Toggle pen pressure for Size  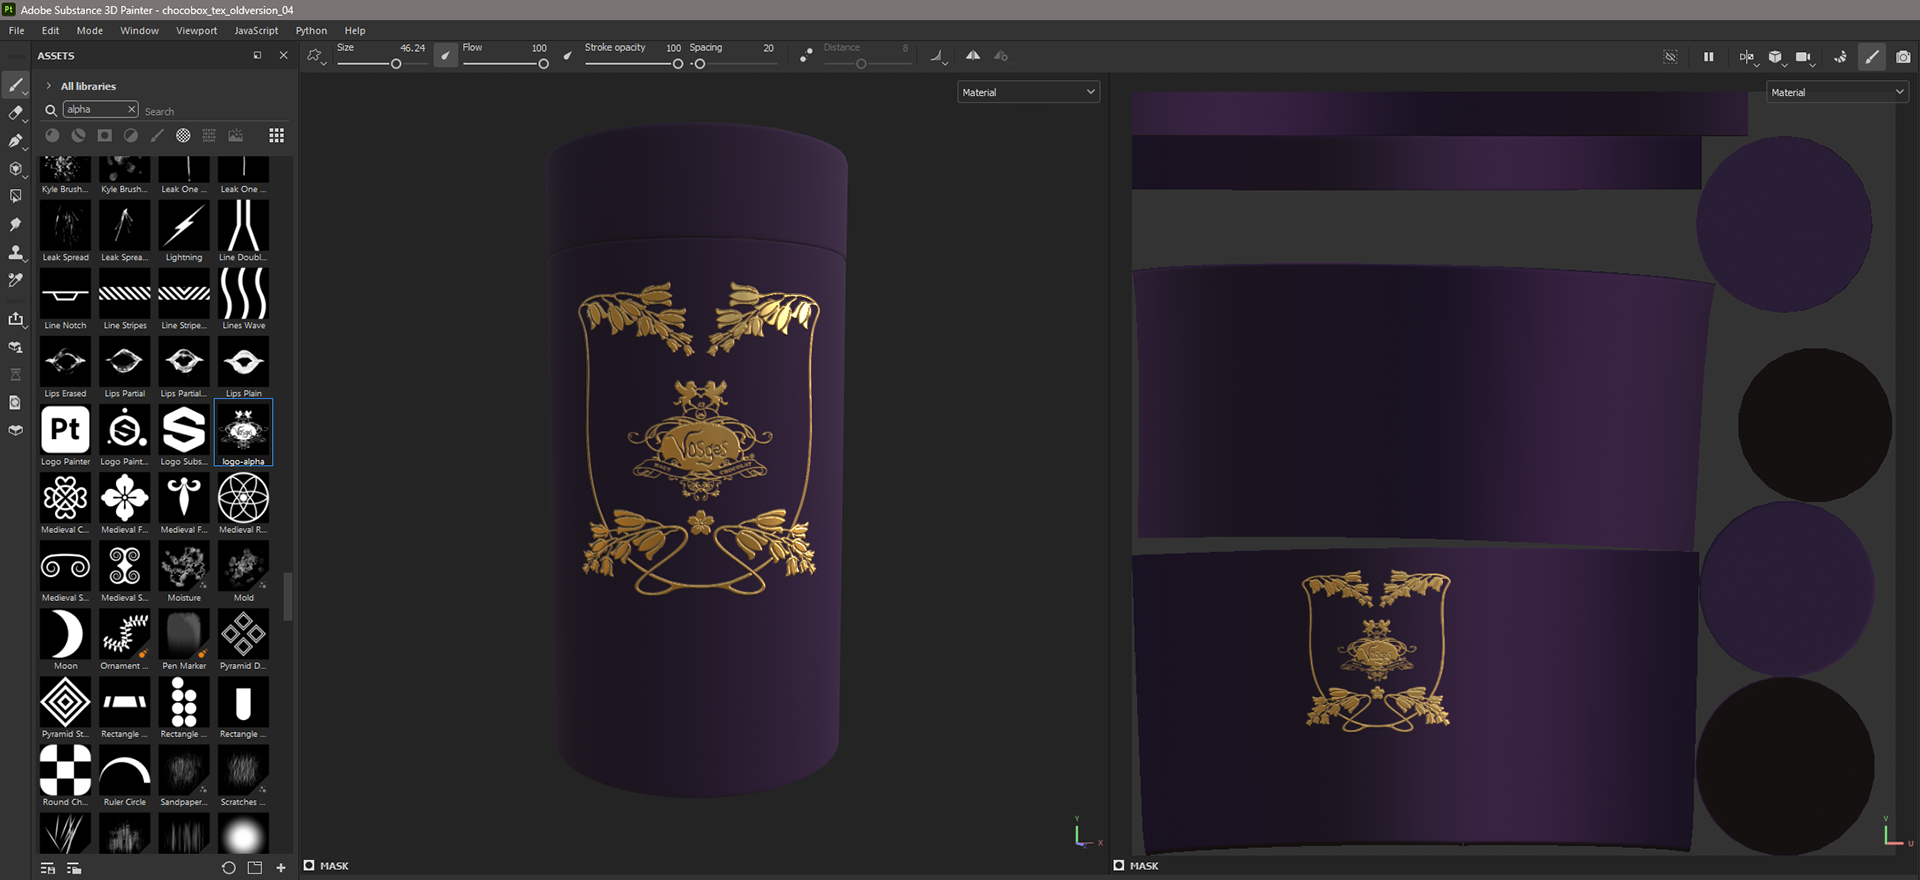446,56
